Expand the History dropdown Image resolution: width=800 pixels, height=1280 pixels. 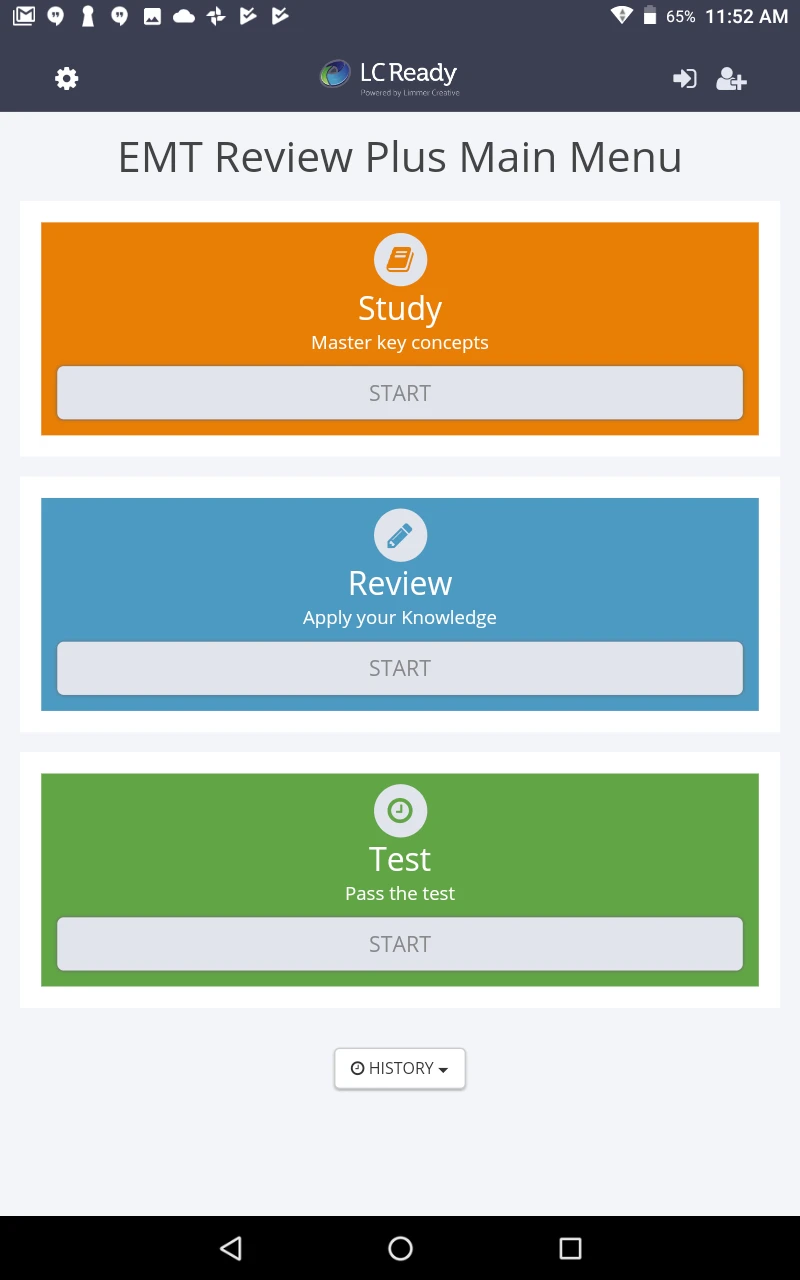tap(400, 1068)
